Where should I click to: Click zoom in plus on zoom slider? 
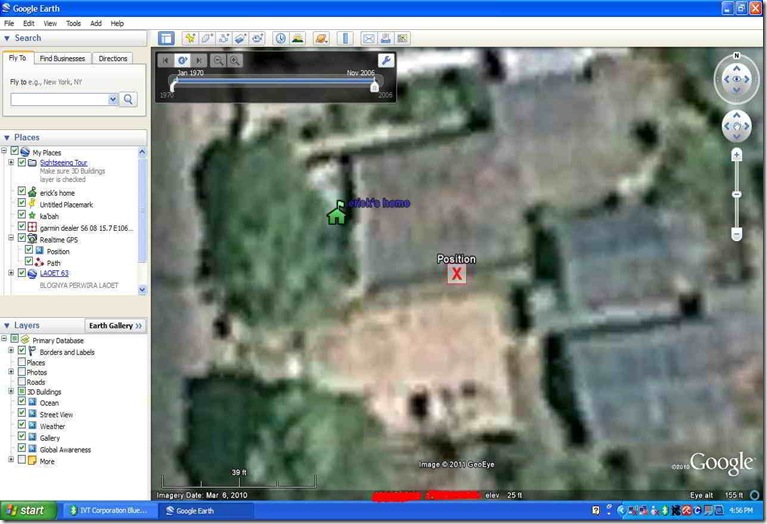pyautogui.click(x=737, y=156)
